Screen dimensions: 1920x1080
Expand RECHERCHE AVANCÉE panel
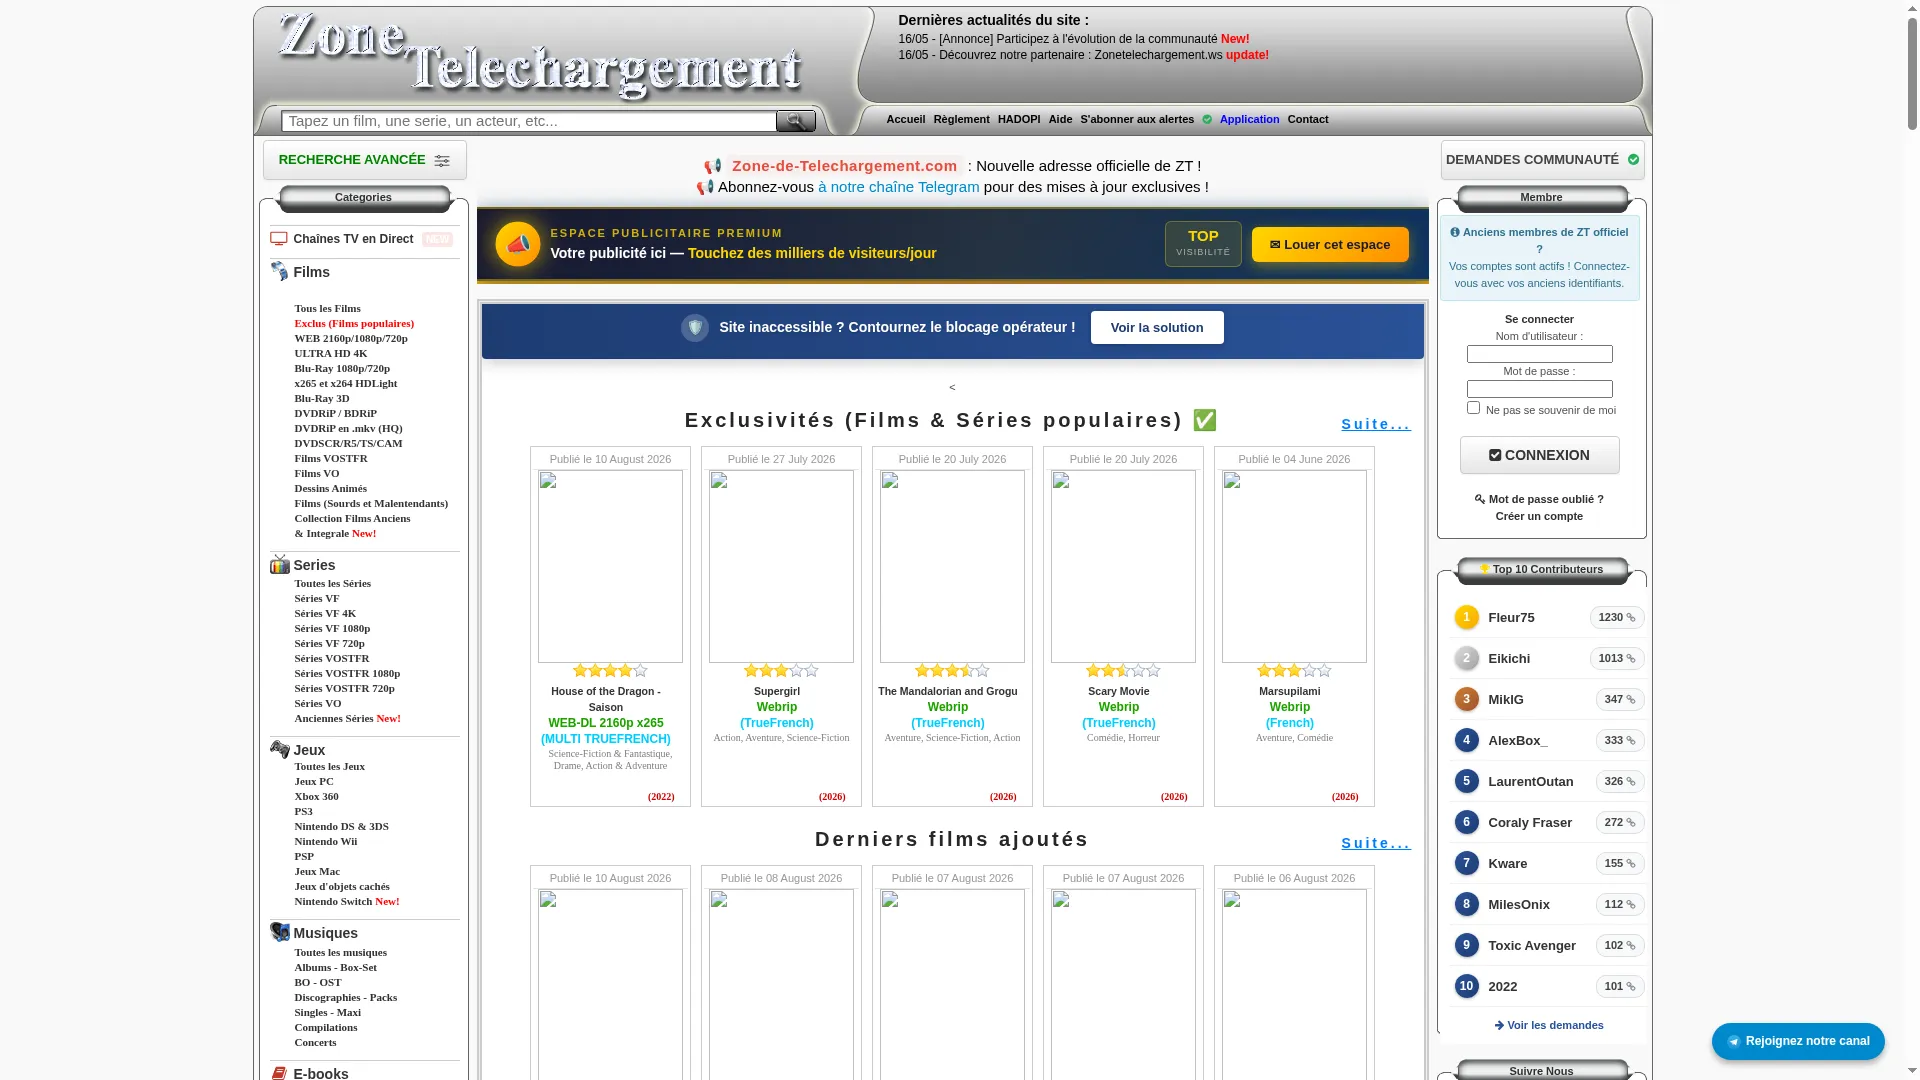365,160
